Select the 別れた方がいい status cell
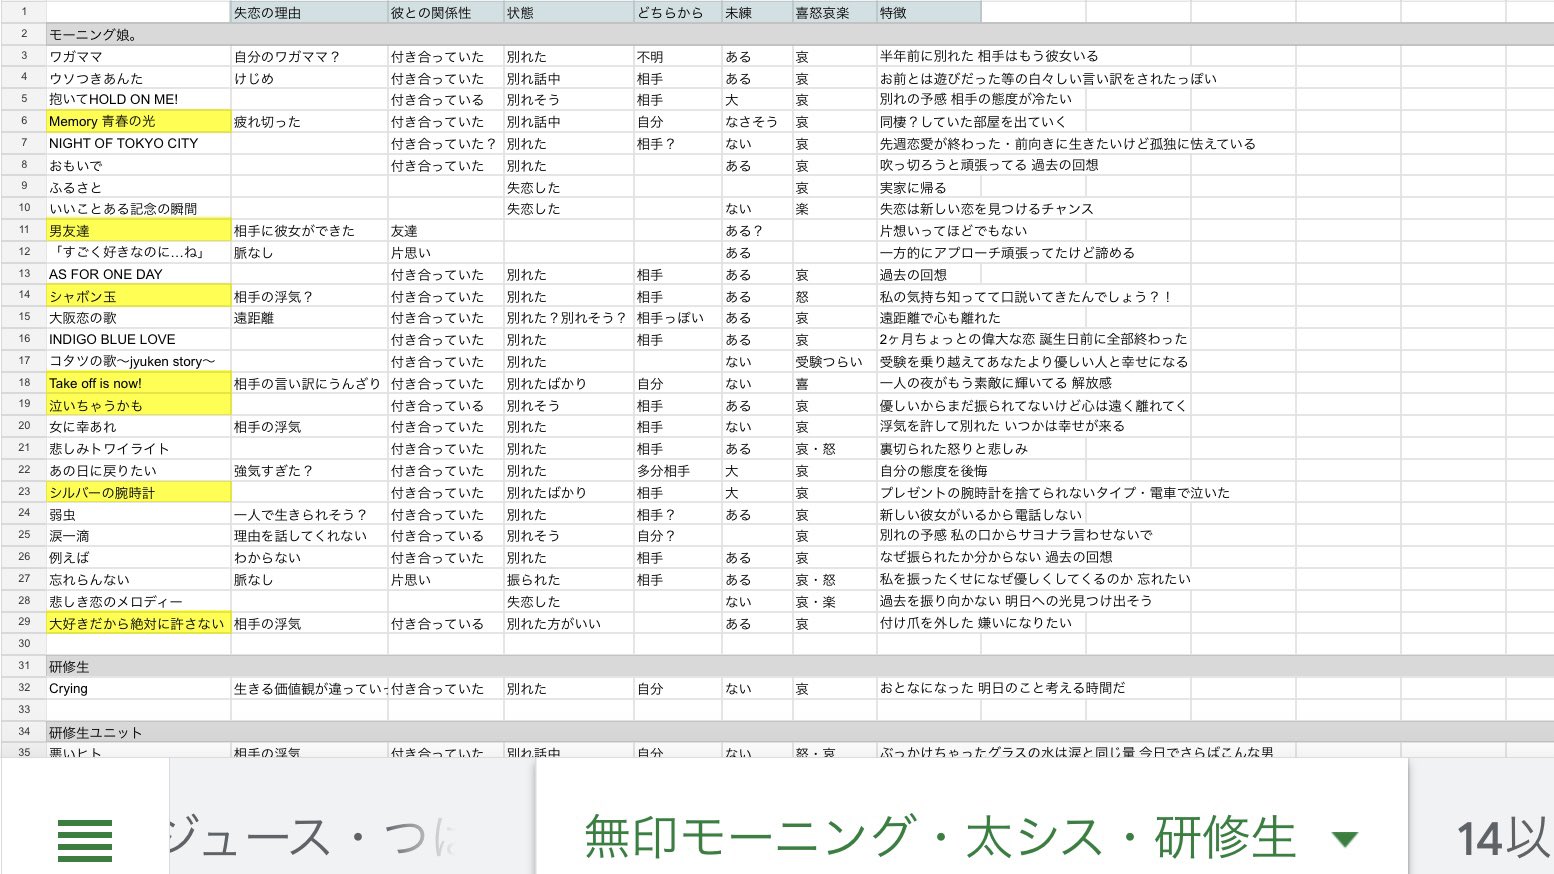 569,623
